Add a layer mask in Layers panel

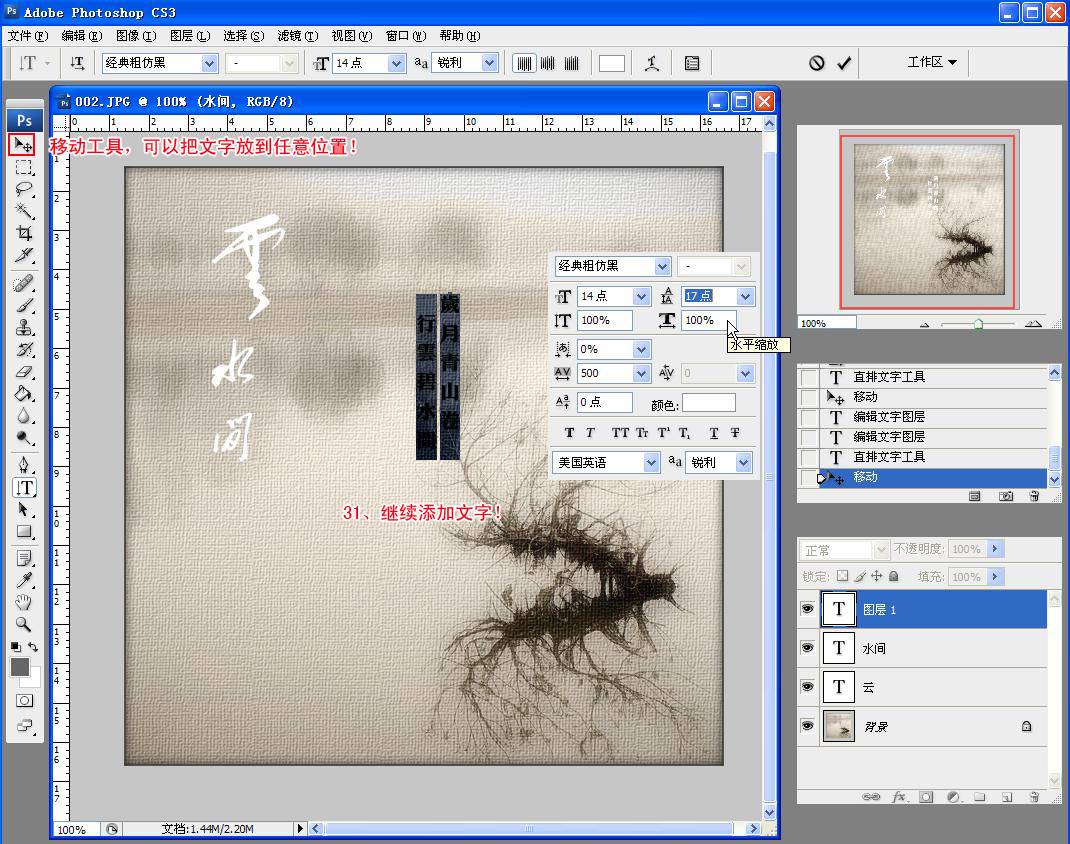click(926, 796)
